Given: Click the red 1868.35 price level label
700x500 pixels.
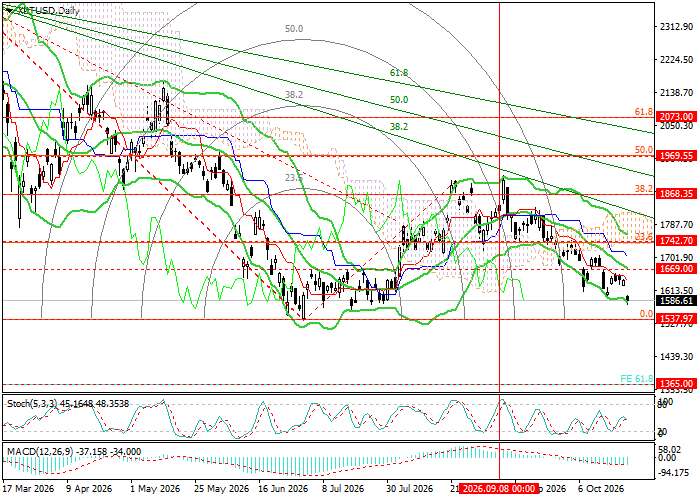Looking at the screenshot, I should pos(676,194).
